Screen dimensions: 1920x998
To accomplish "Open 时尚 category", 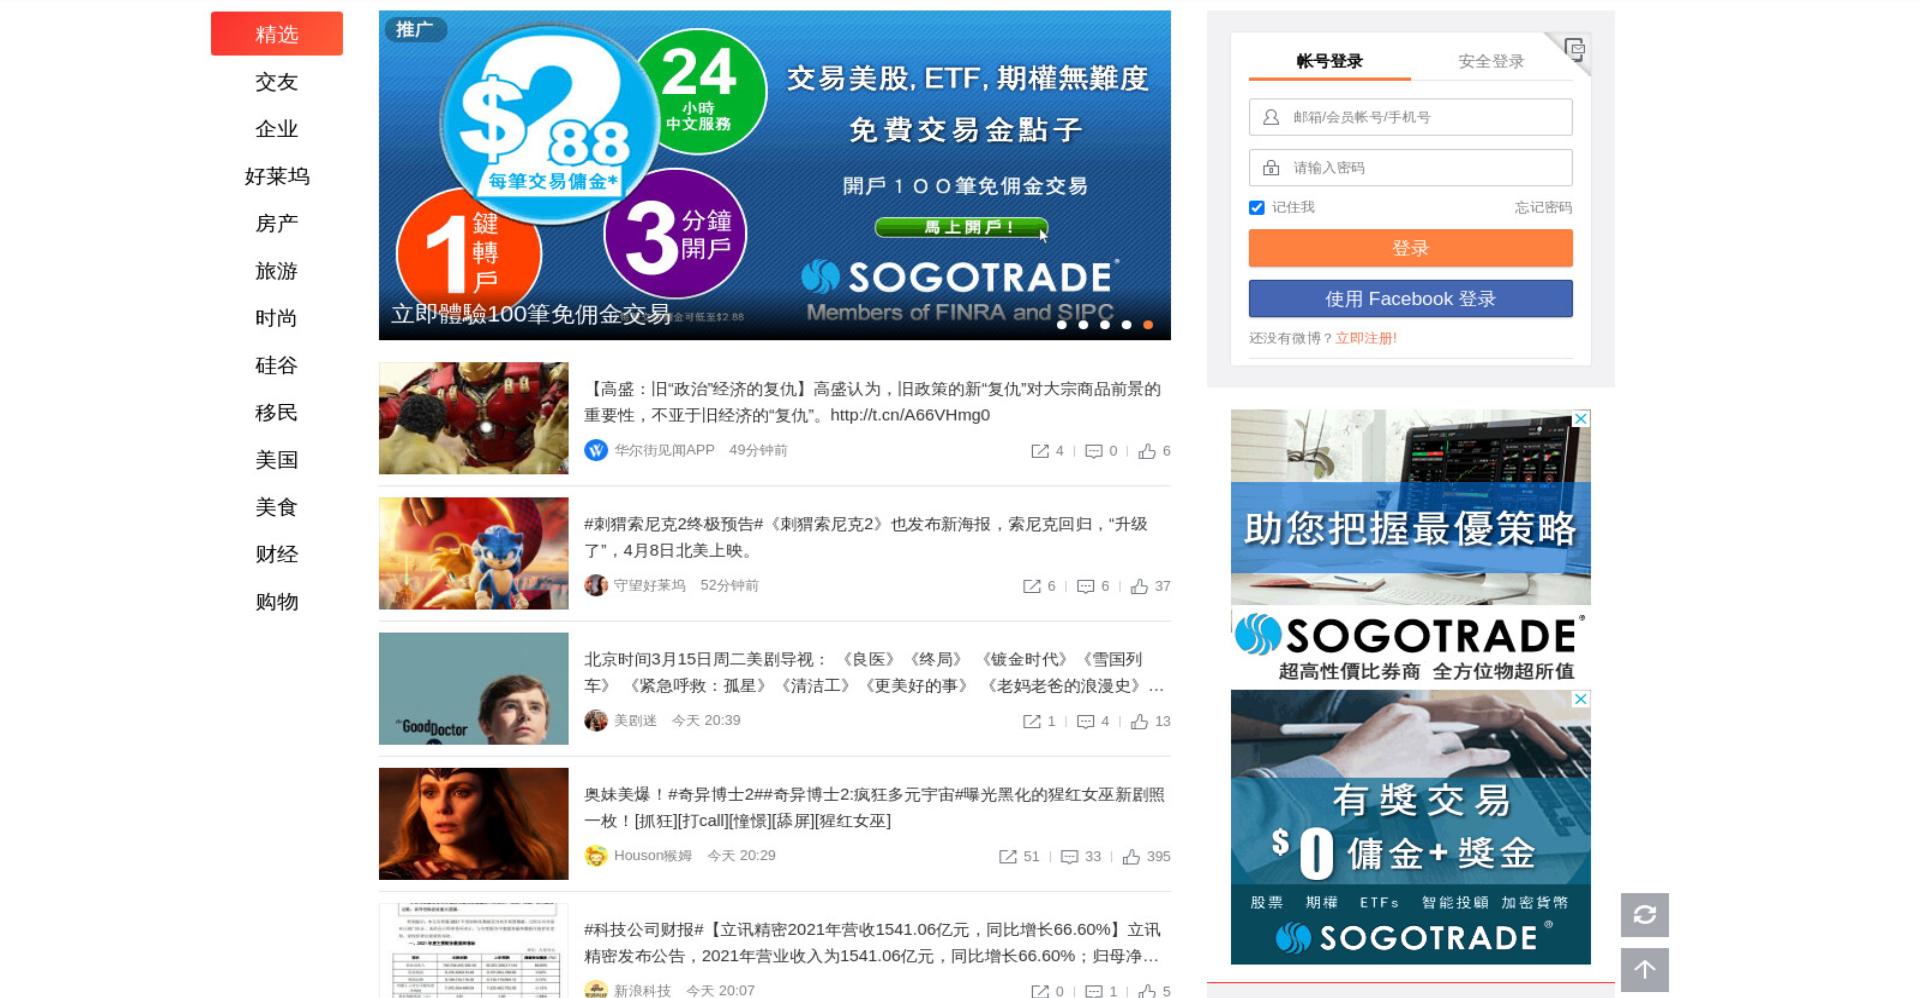I will pos(277,318).
